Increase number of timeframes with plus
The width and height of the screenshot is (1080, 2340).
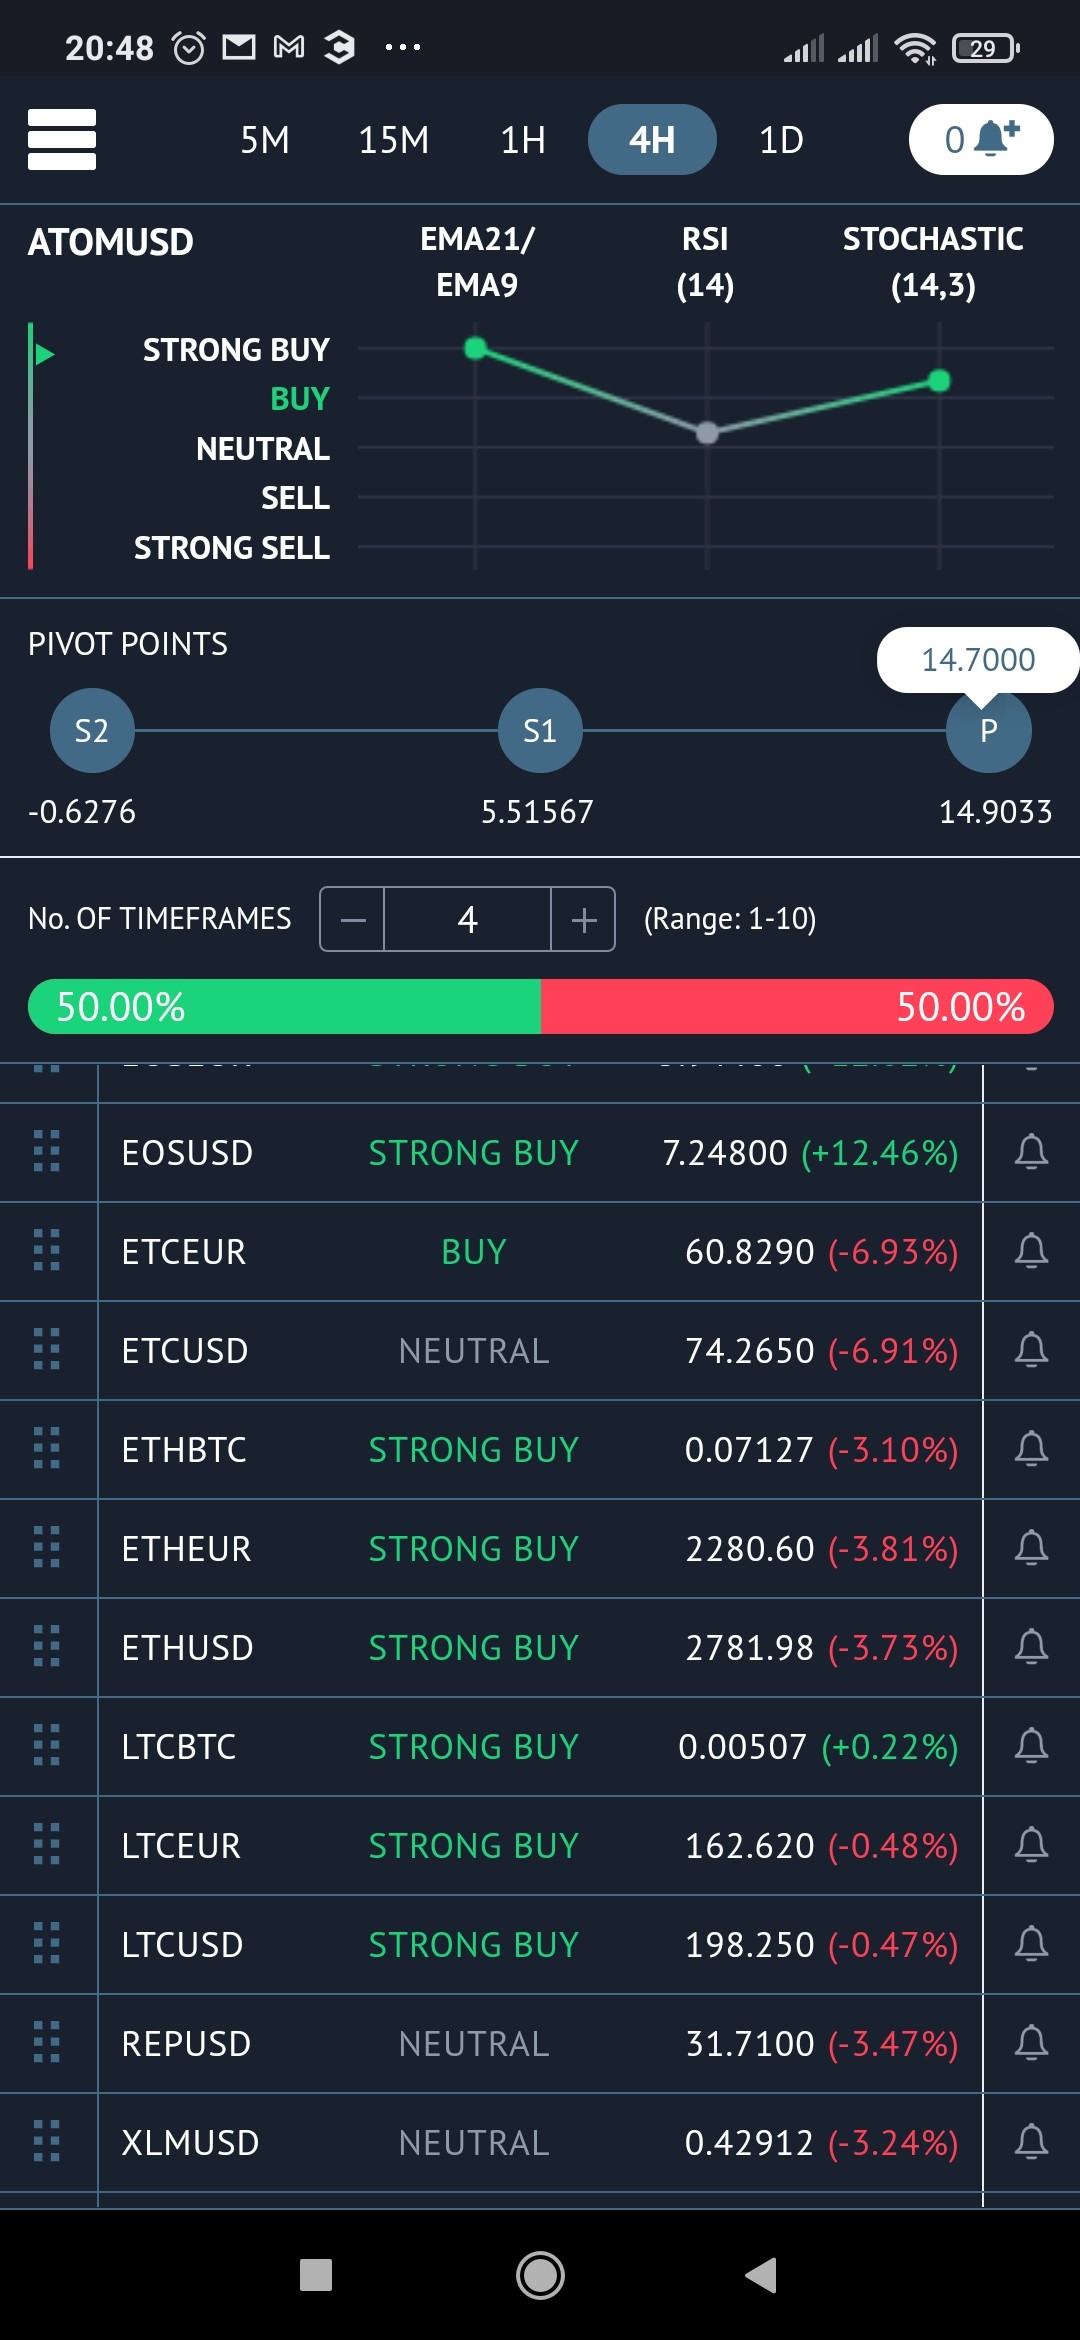point(583,919)
